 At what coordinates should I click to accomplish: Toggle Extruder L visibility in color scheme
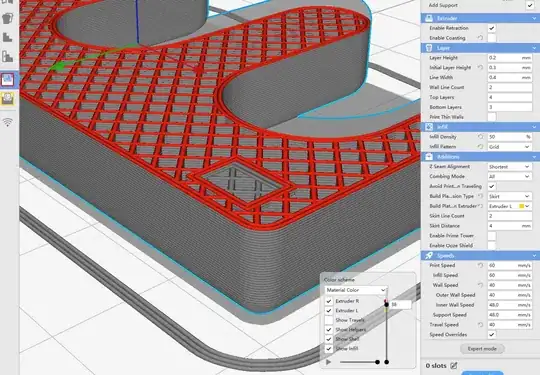click(x=329, y=311)
